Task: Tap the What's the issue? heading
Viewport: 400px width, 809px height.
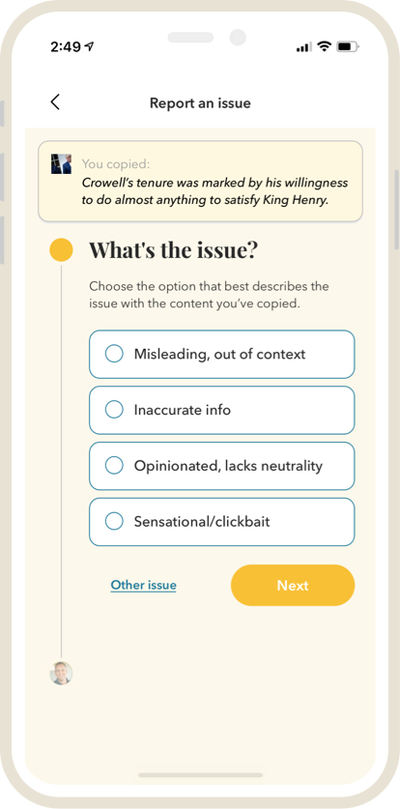Action: point(173,250)
